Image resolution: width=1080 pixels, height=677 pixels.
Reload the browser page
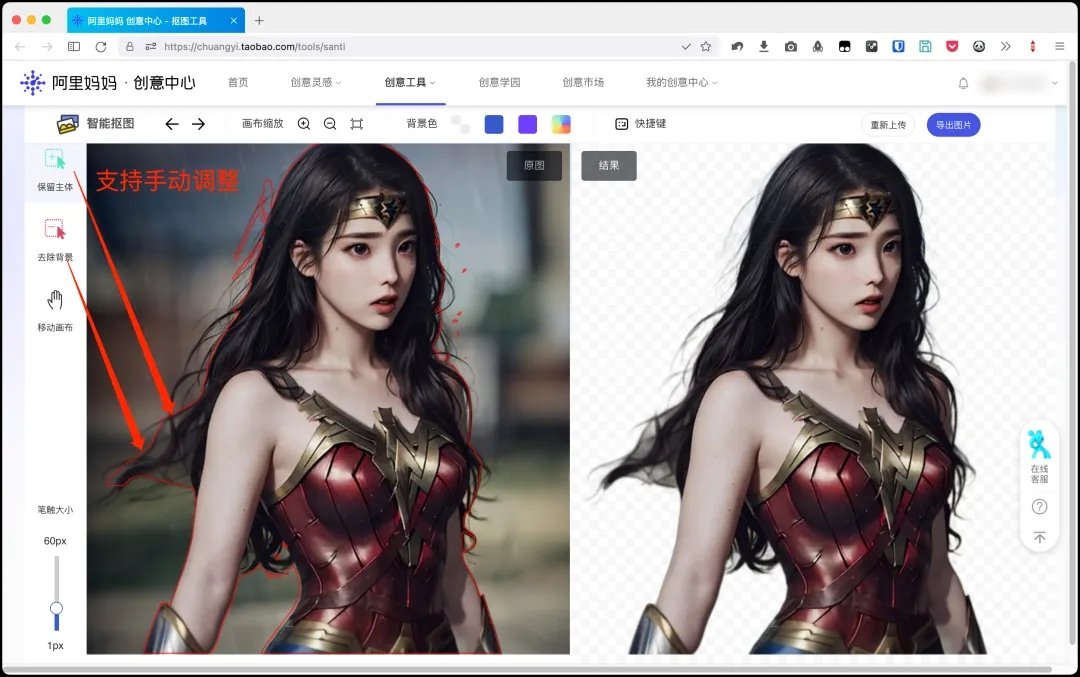101,47
